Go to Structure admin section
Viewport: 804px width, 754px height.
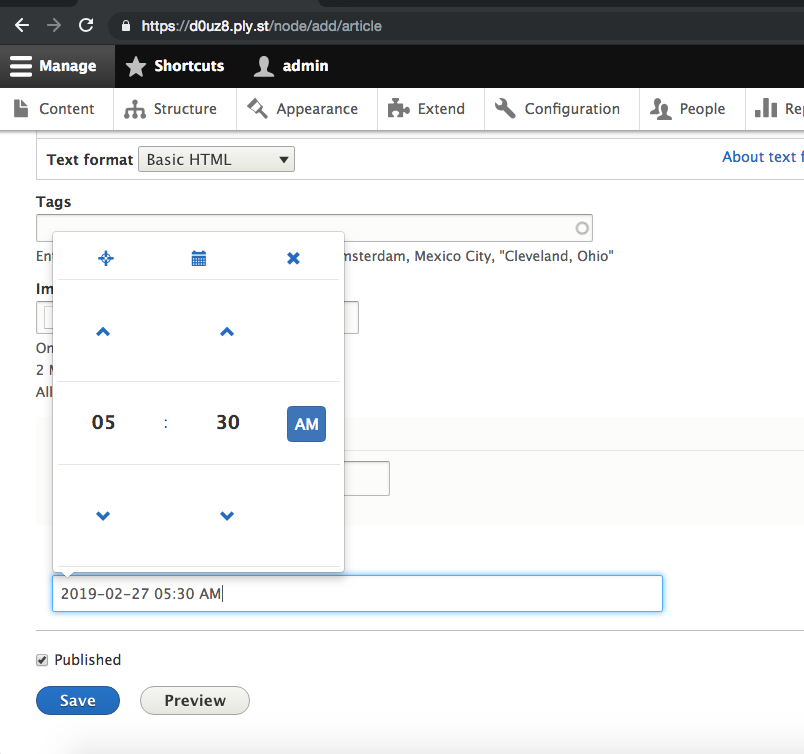click(170, 109)
